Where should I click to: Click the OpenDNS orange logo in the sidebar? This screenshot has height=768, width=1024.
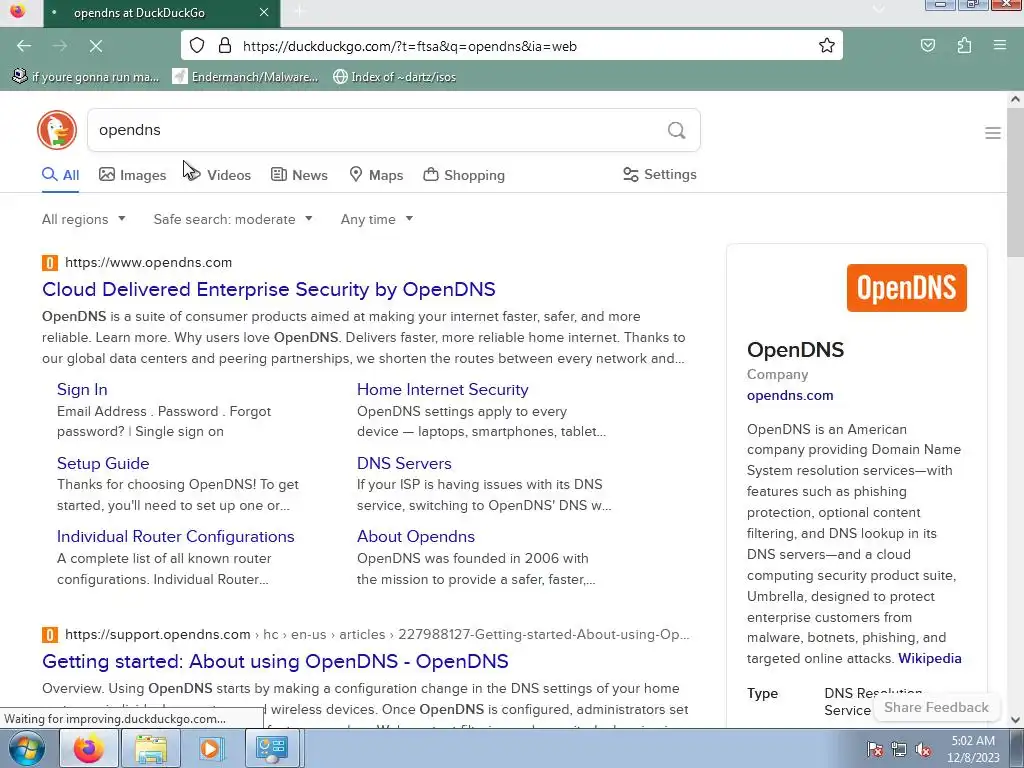click(906, 288)
